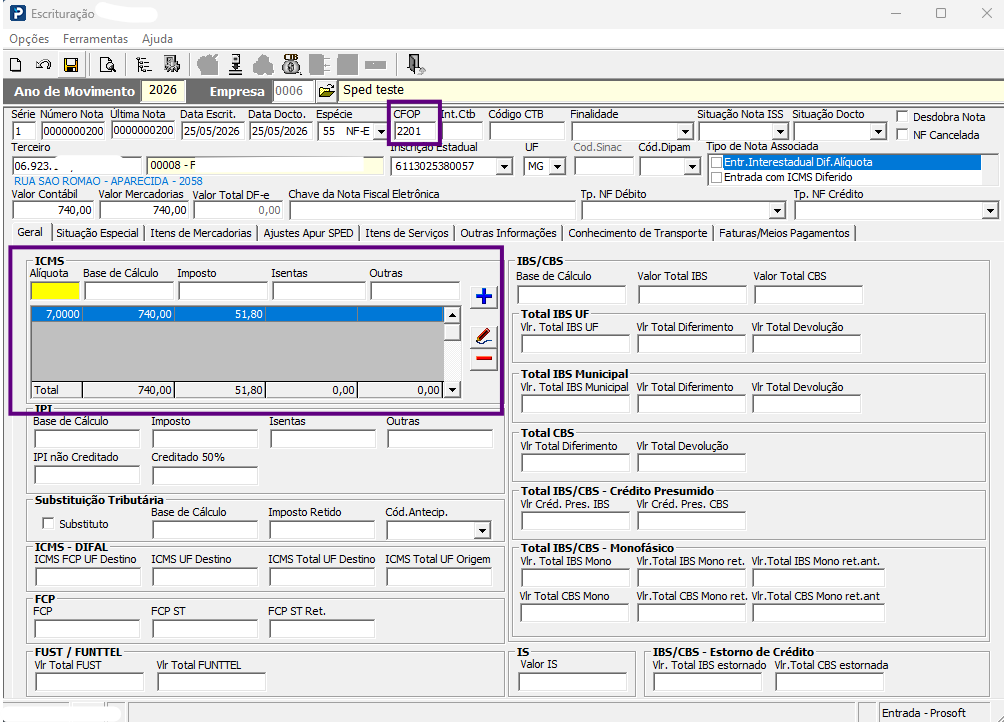Click the CTB money bag toolbar icon
The image size is (1004, 722).
(x=291, y=64)
